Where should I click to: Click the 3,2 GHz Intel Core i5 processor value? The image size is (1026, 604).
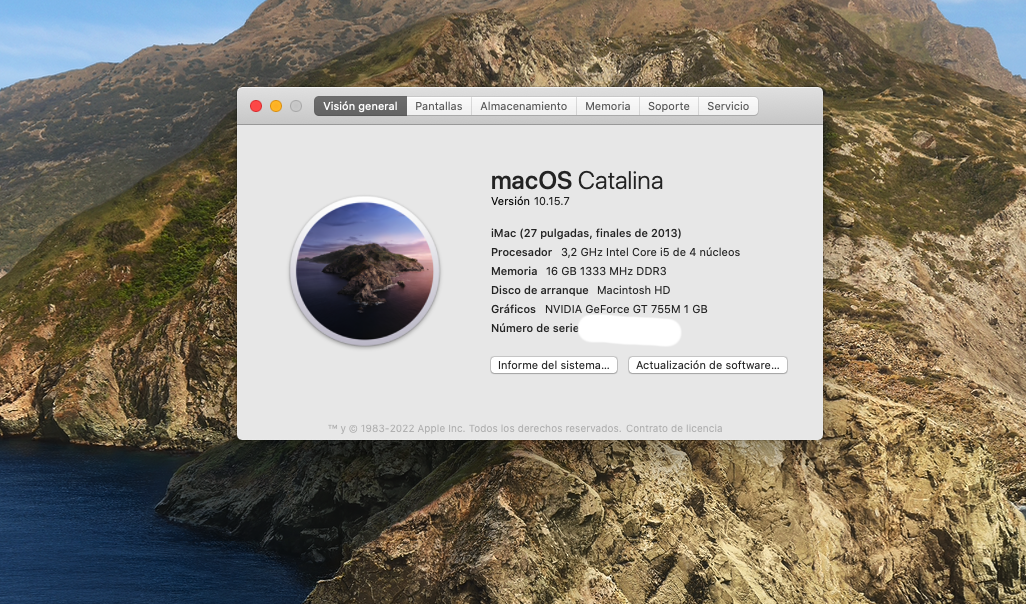coord(650,252)
